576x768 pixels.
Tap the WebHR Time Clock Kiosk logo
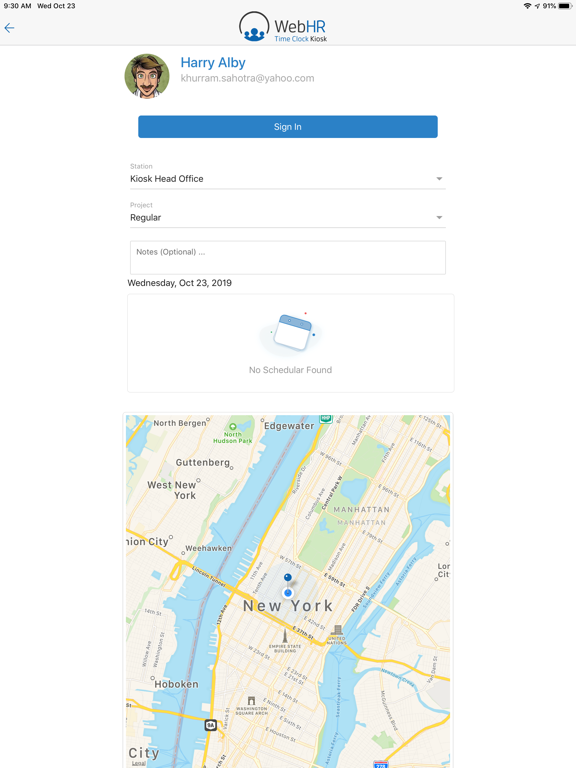click(x=283, y=26)
